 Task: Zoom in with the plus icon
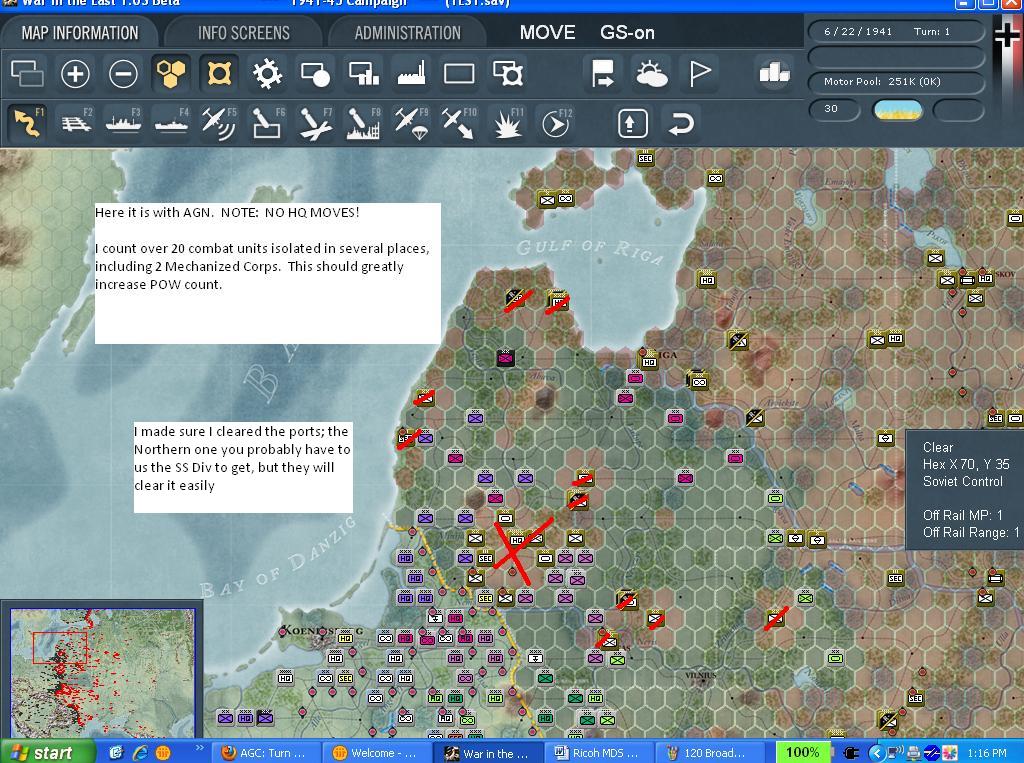75,73
